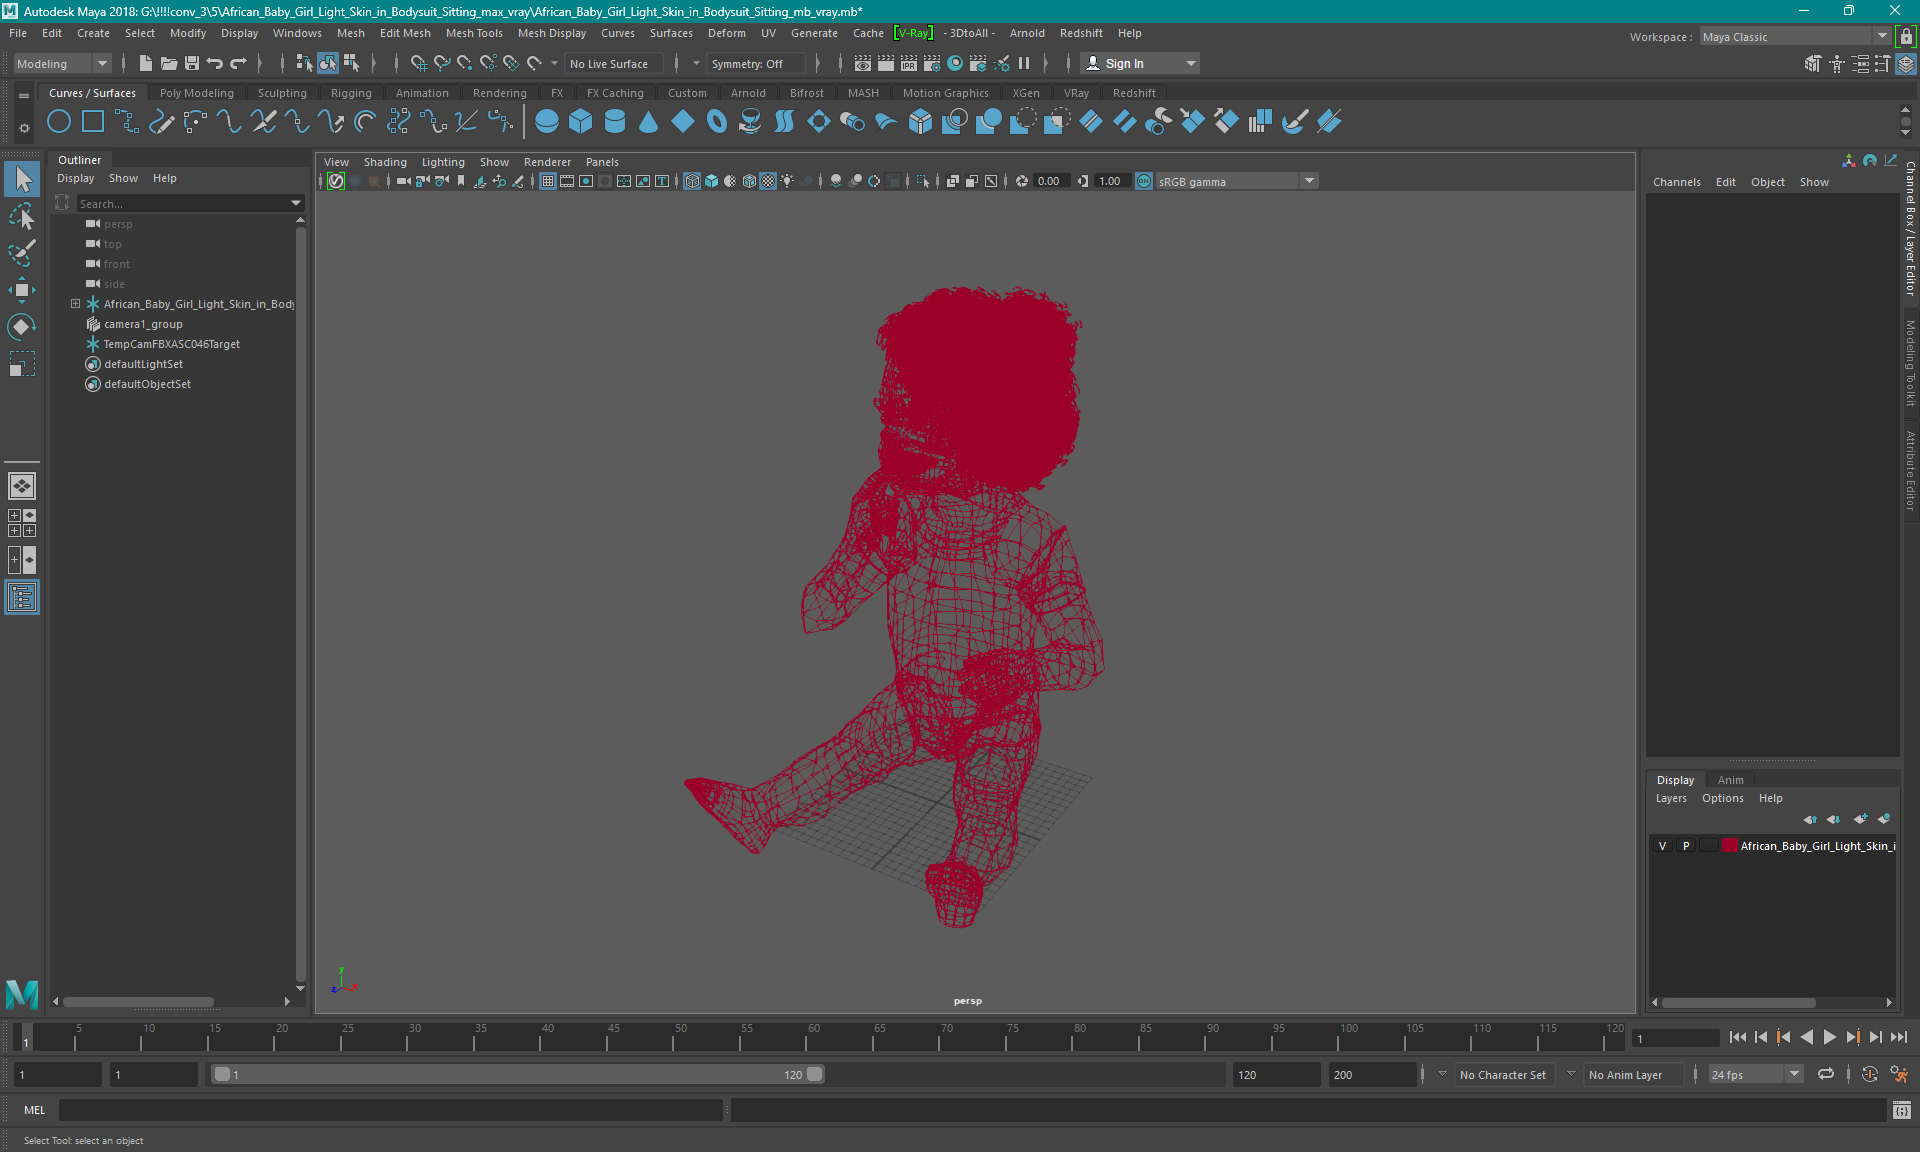Click Channels menu in Channel Box
The width and height of the screenshot is (1920, 1152).
(1676, 182)
